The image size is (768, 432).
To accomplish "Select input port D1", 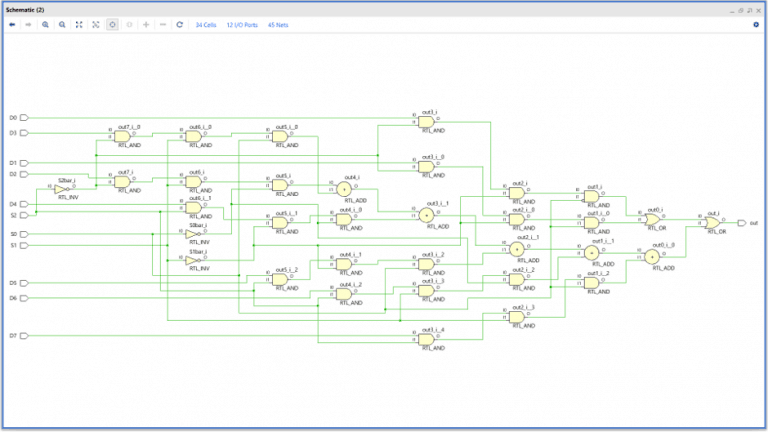I will coord(24,163).
